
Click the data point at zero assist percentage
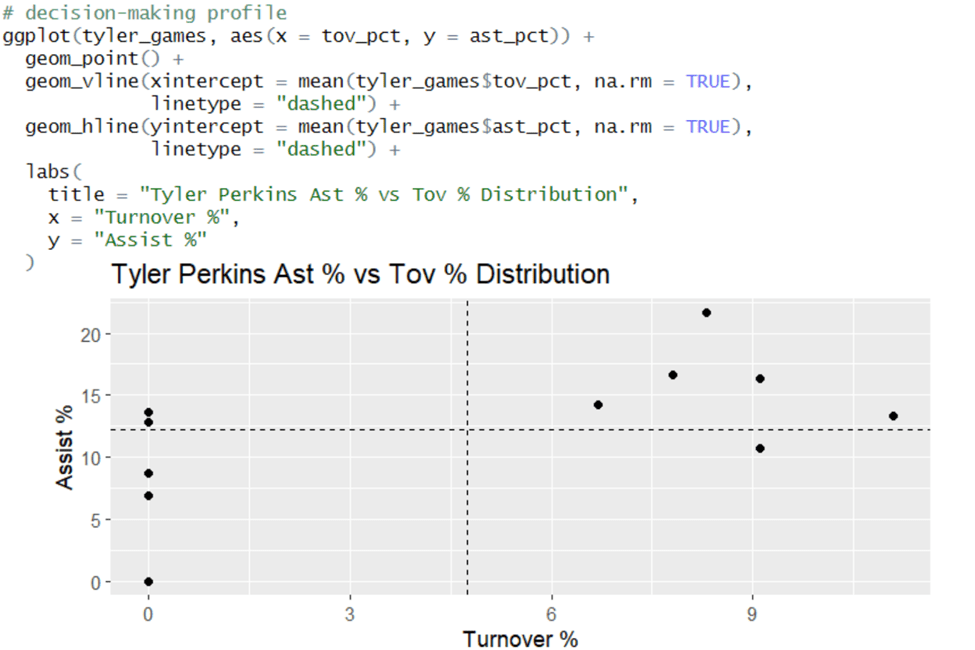coord(148,581)
